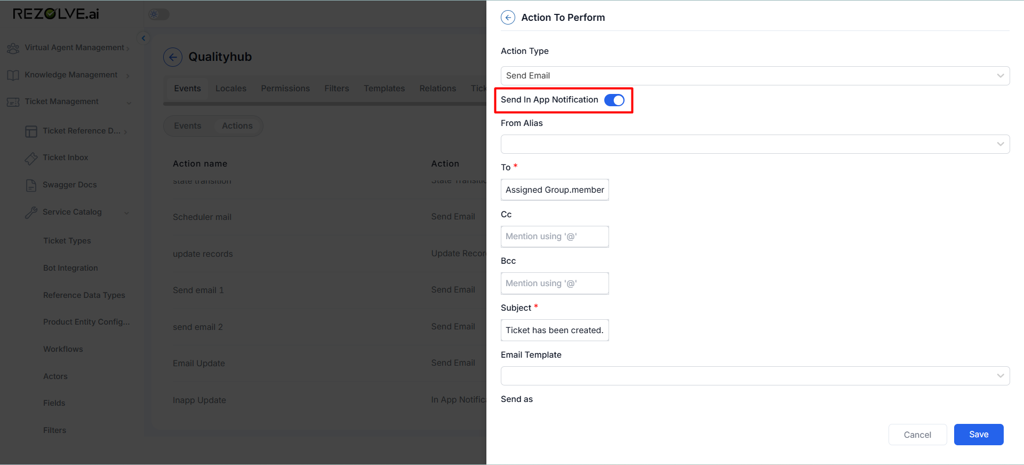This screenshot has width=1024, height=465.
Task: Expand Ticket Reference Data submenu chevron
Action: tap(125, 132)
